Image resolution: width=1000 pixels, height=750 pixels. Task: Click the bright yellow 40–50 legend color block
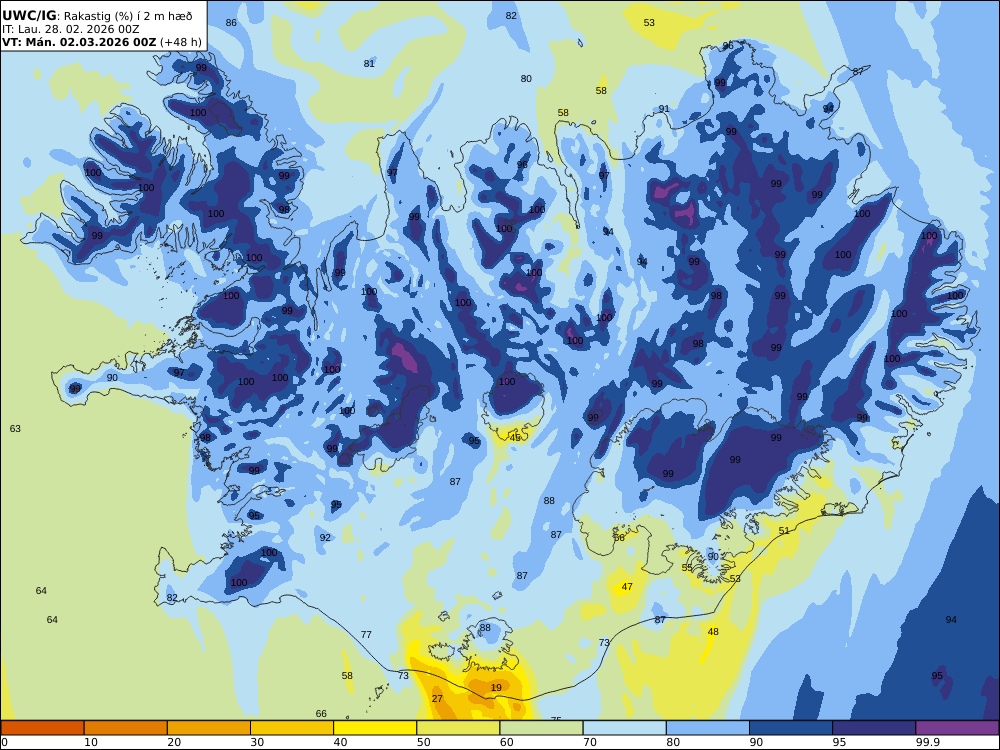tap(375, 728)
